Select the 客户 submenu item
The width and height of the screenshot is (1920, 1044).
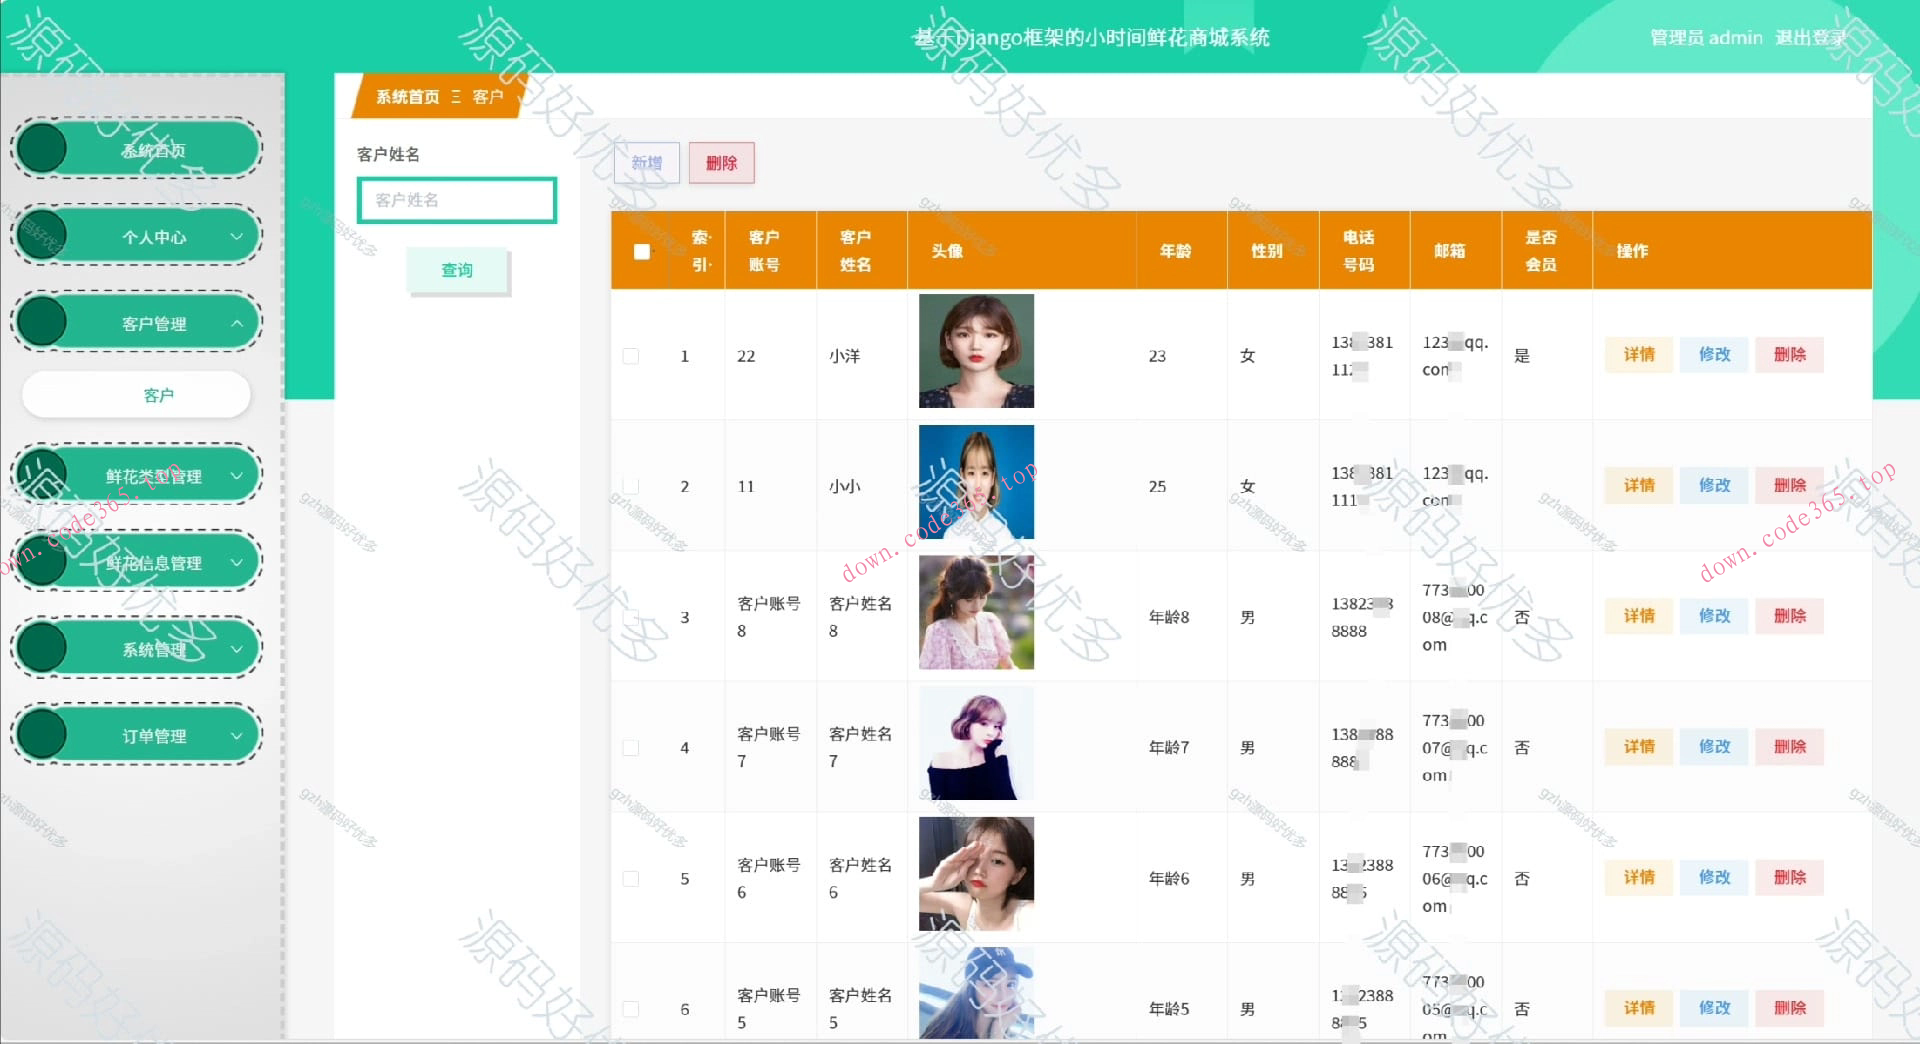(137, 395)
